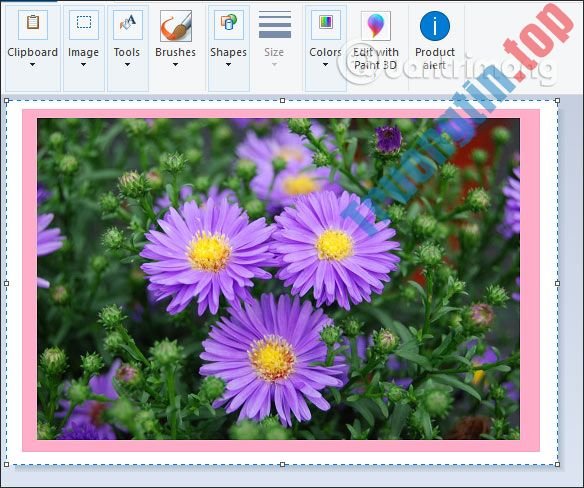Click the left-middle selection handle
The image size is (584, 488).
(6, 283)
